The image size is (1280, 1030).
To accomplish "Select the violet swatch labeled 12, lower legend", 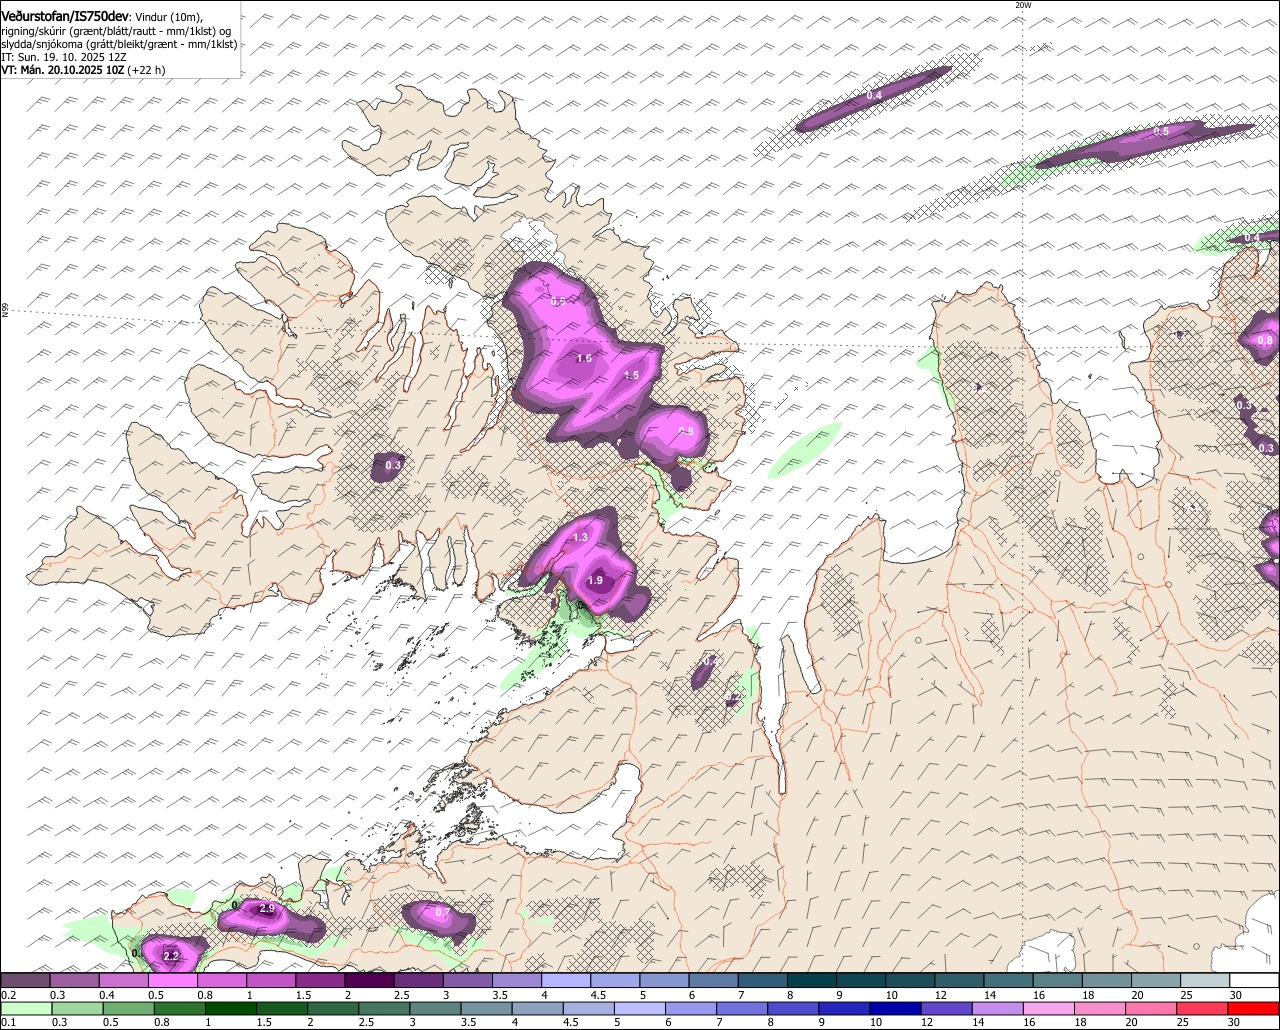I will pos(945,1008).
